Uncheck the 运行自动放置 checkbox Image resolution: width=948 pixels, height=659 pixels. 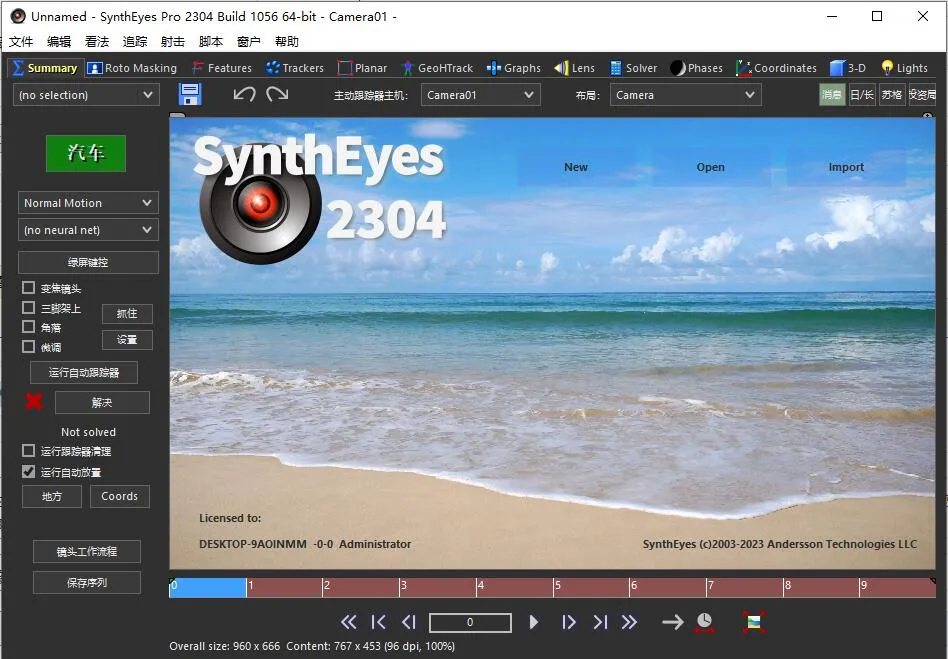29,471
